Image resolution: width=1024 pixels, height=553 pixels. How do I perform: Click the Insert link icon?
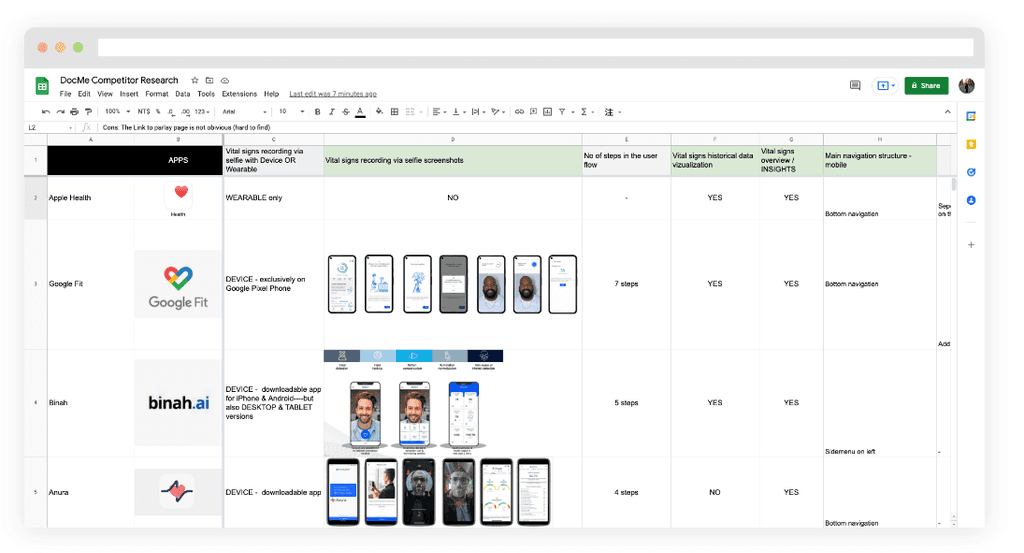point(519,112)
